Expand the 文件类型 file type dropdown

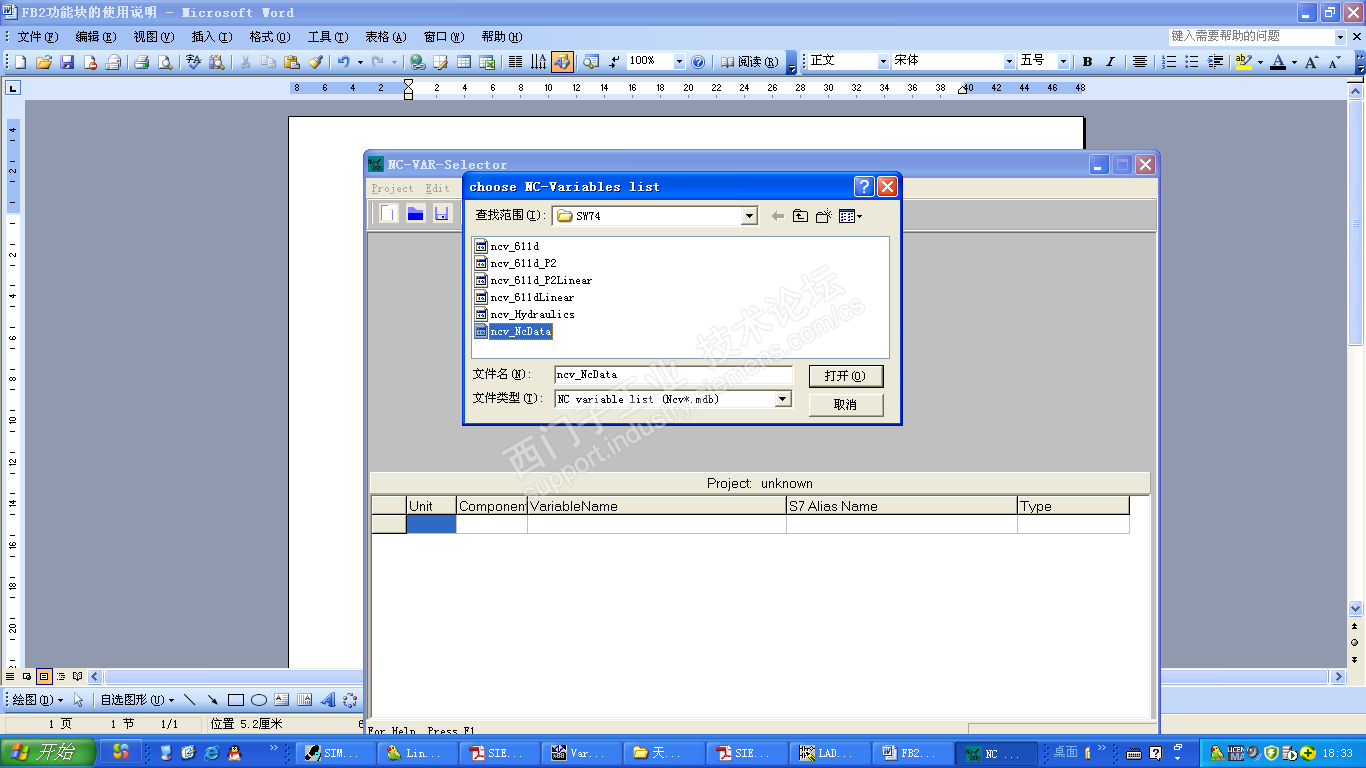coord(783,399)
